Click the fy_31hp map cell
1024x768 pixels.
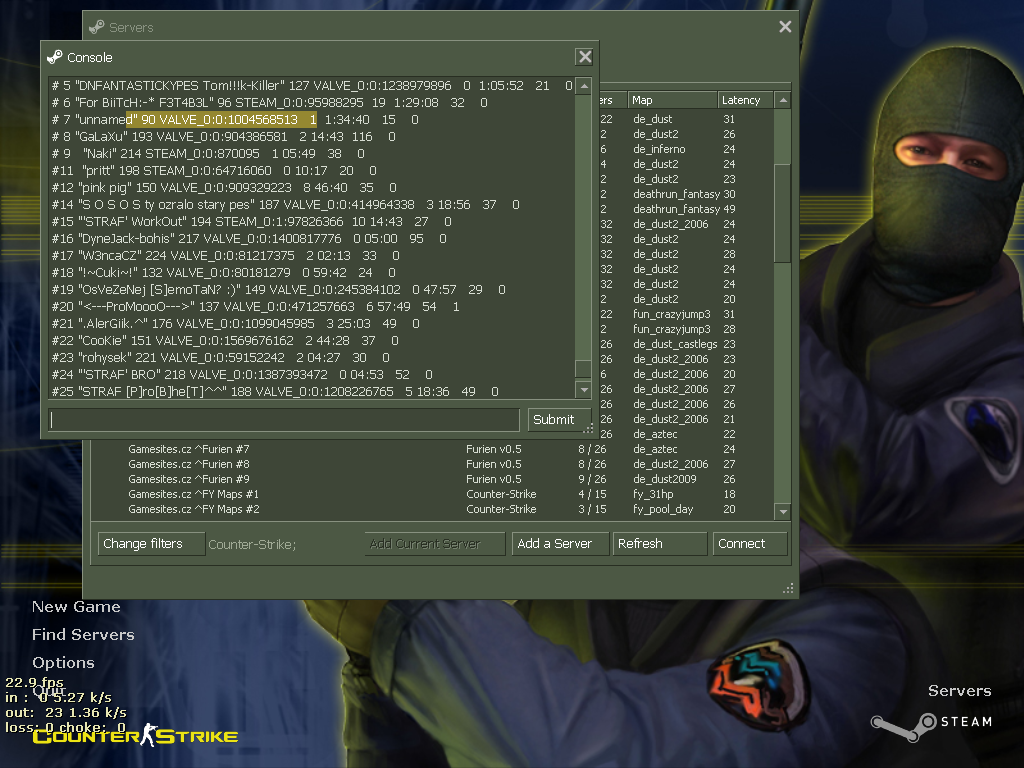(653, 494)
